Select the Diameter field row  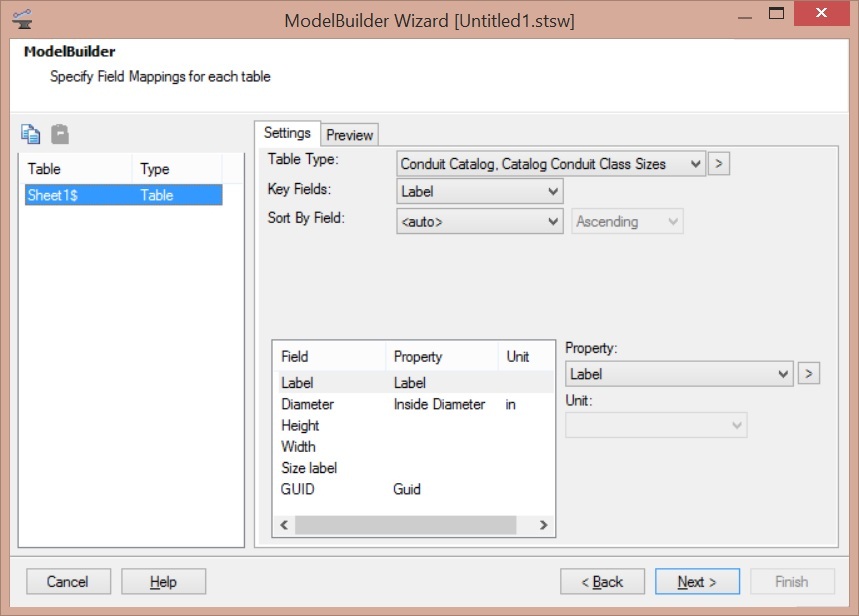point(416,404)
